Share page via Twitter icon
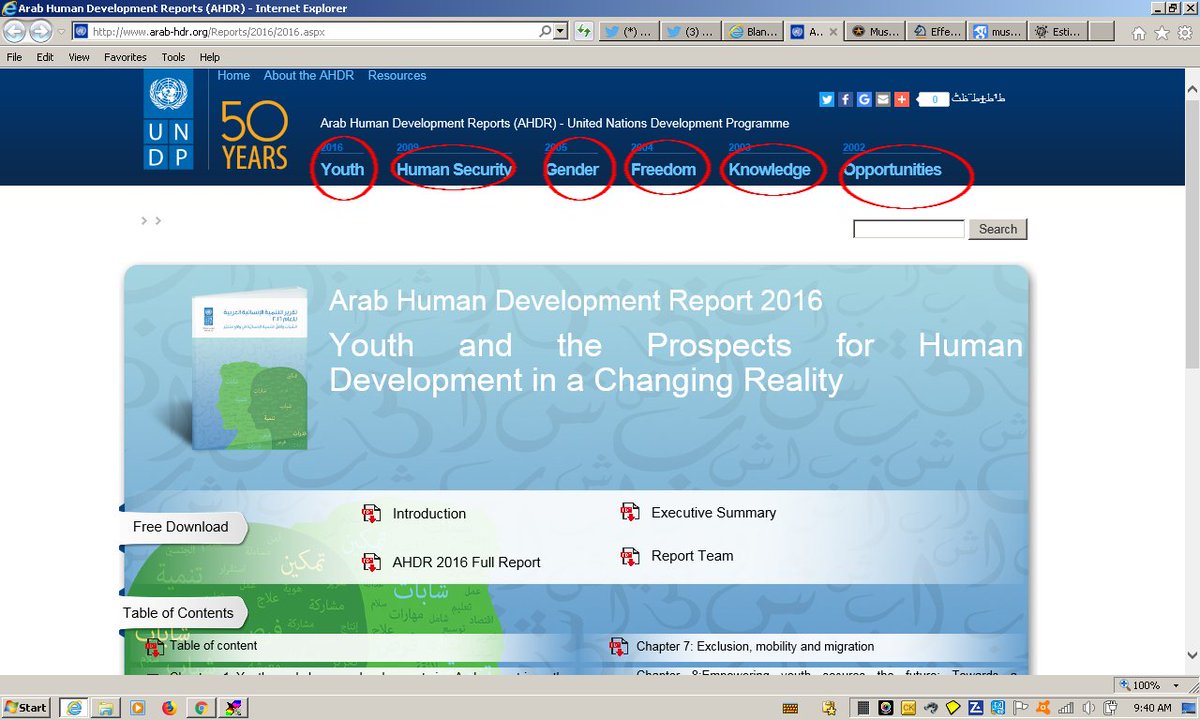 coord(827,99)
